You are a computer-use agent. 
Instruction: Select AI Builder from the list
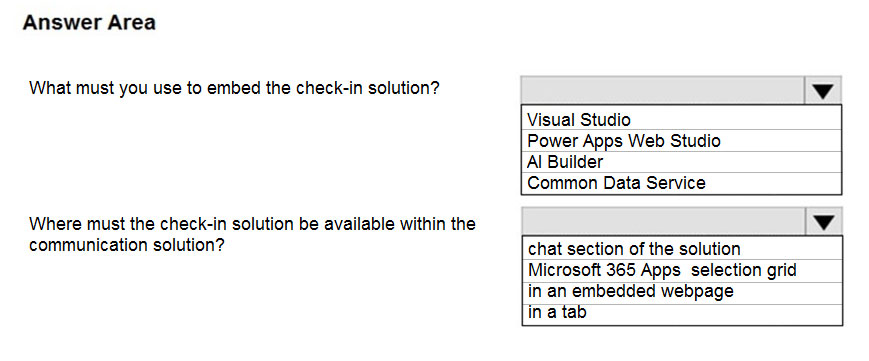pos(681,162)
